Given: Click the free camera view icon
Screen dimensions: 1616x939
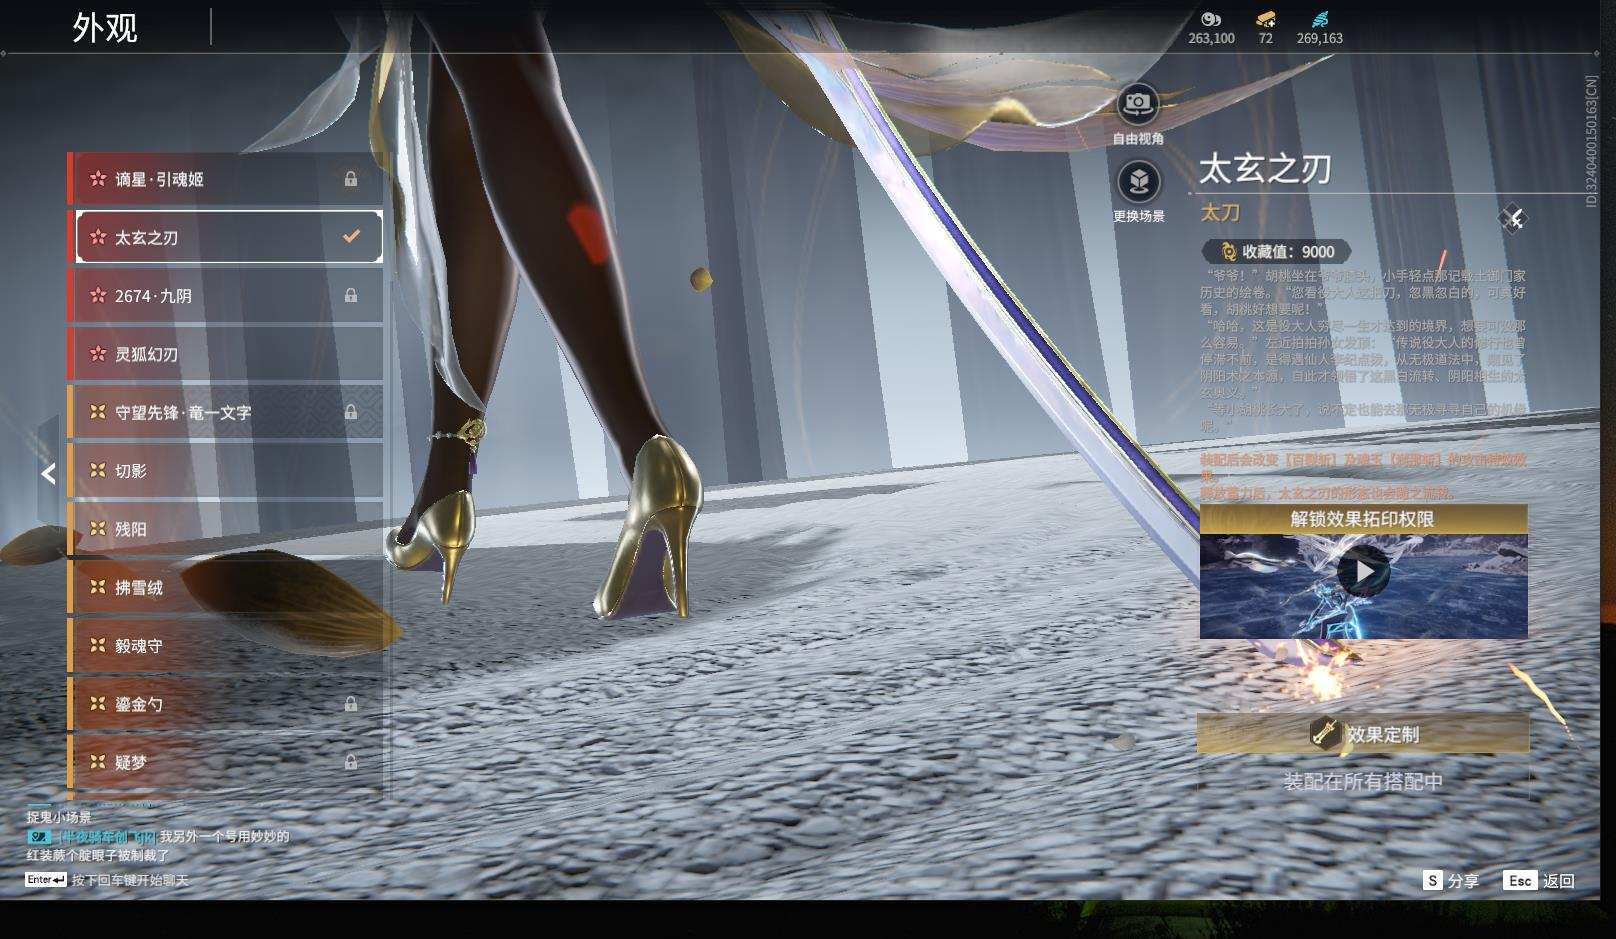Looking at the screenshot, I should pos(1137,104).
